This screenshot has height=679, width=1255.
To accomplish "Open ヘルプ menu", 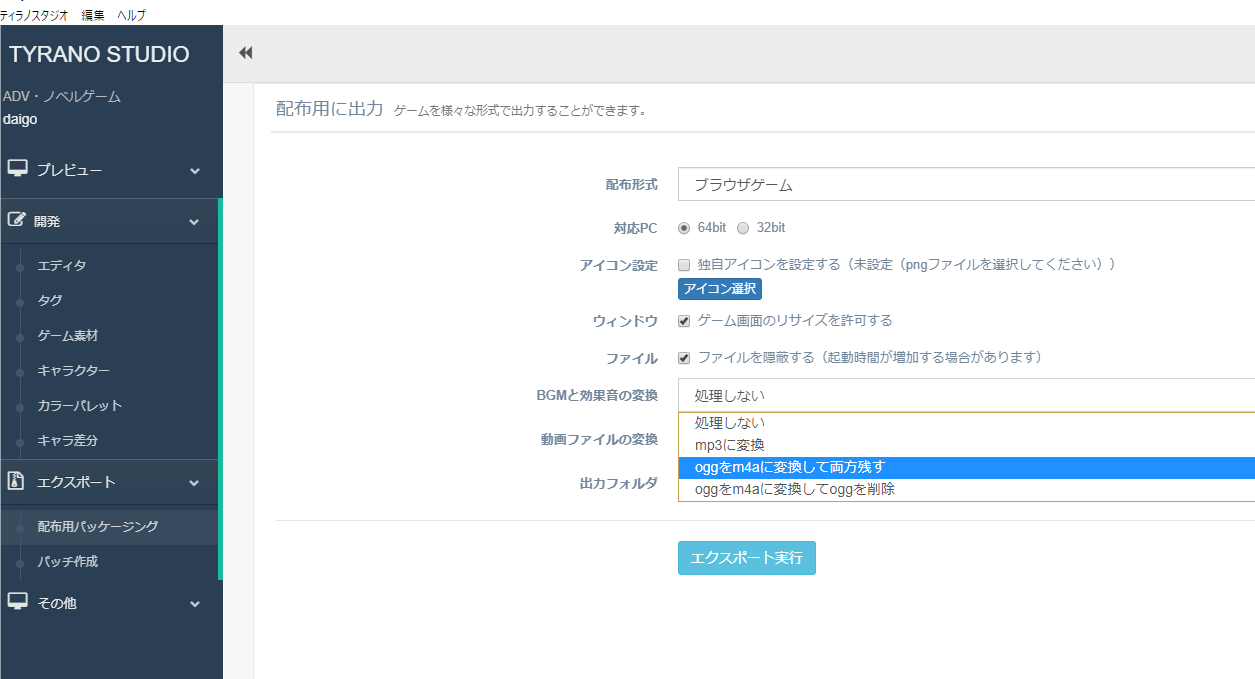I will (x=131, y=15).
